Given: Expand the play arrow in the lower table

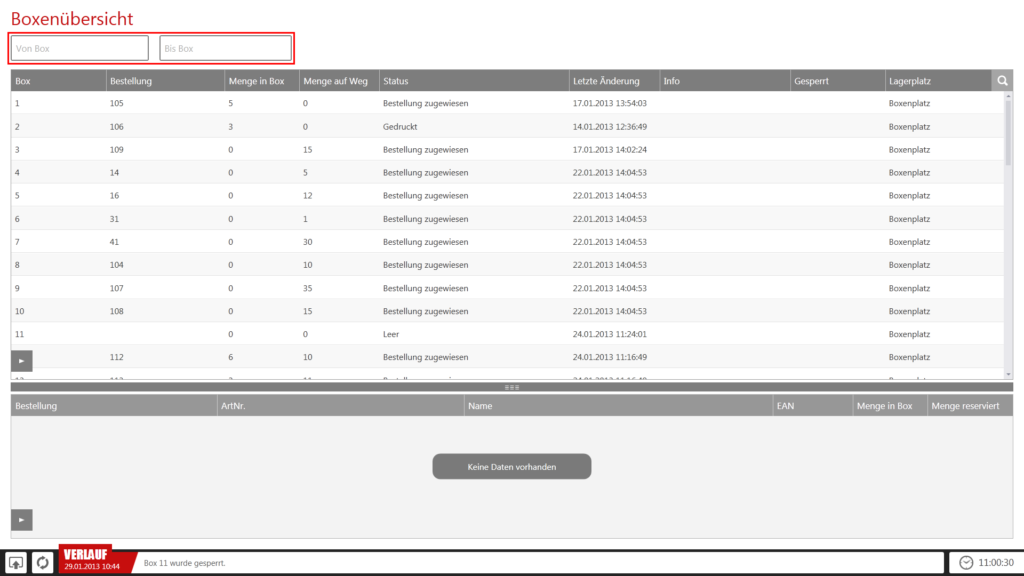Looking at the screenshot, I should pos(22,519).
